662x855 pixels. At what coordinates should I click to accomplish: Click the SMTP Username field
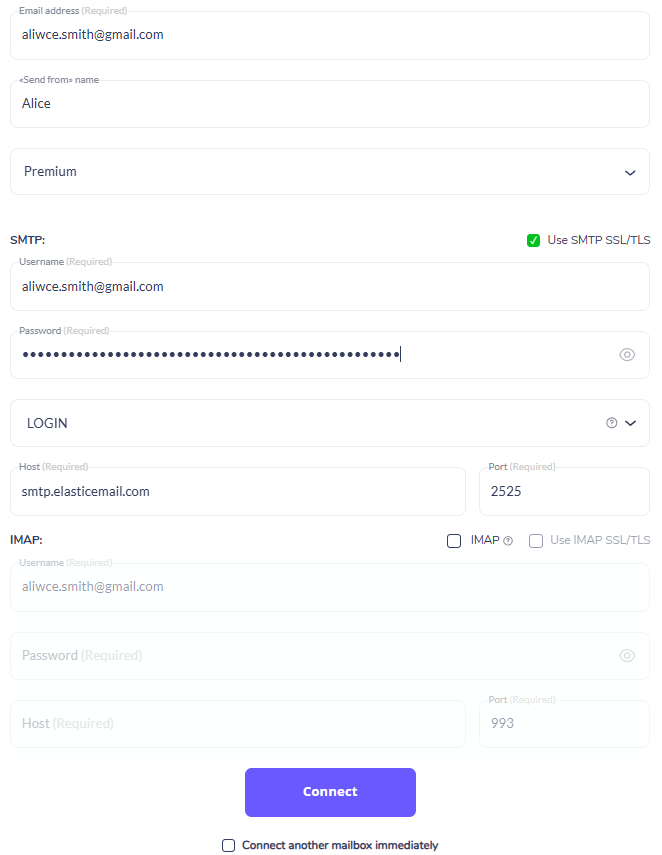pos(330,287)
